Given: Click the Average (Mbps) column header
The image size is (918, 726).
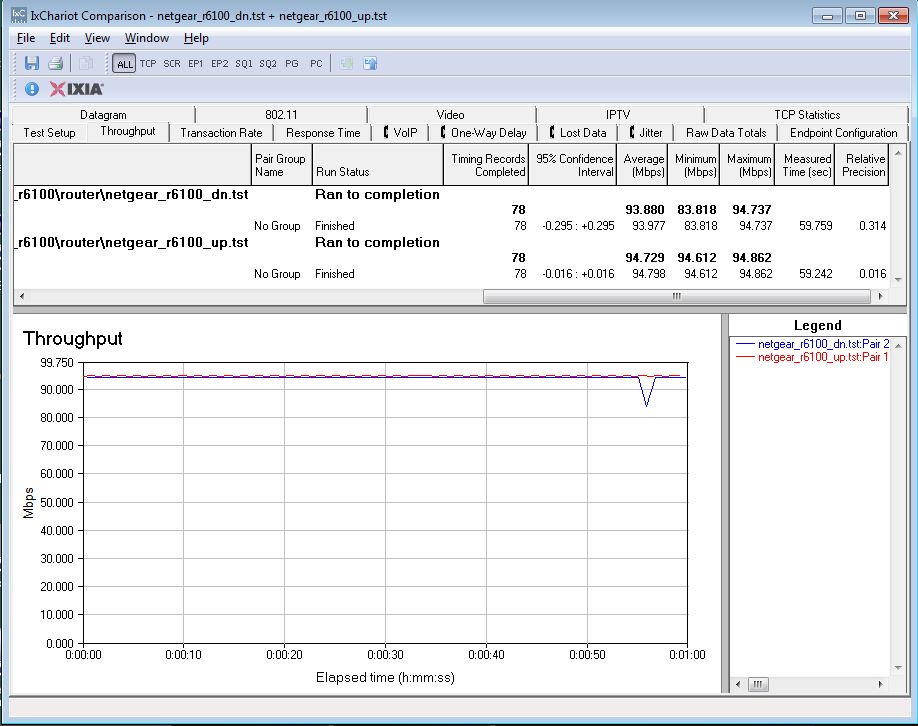Looking at the screenshot, I should click(x=642, y=165).
